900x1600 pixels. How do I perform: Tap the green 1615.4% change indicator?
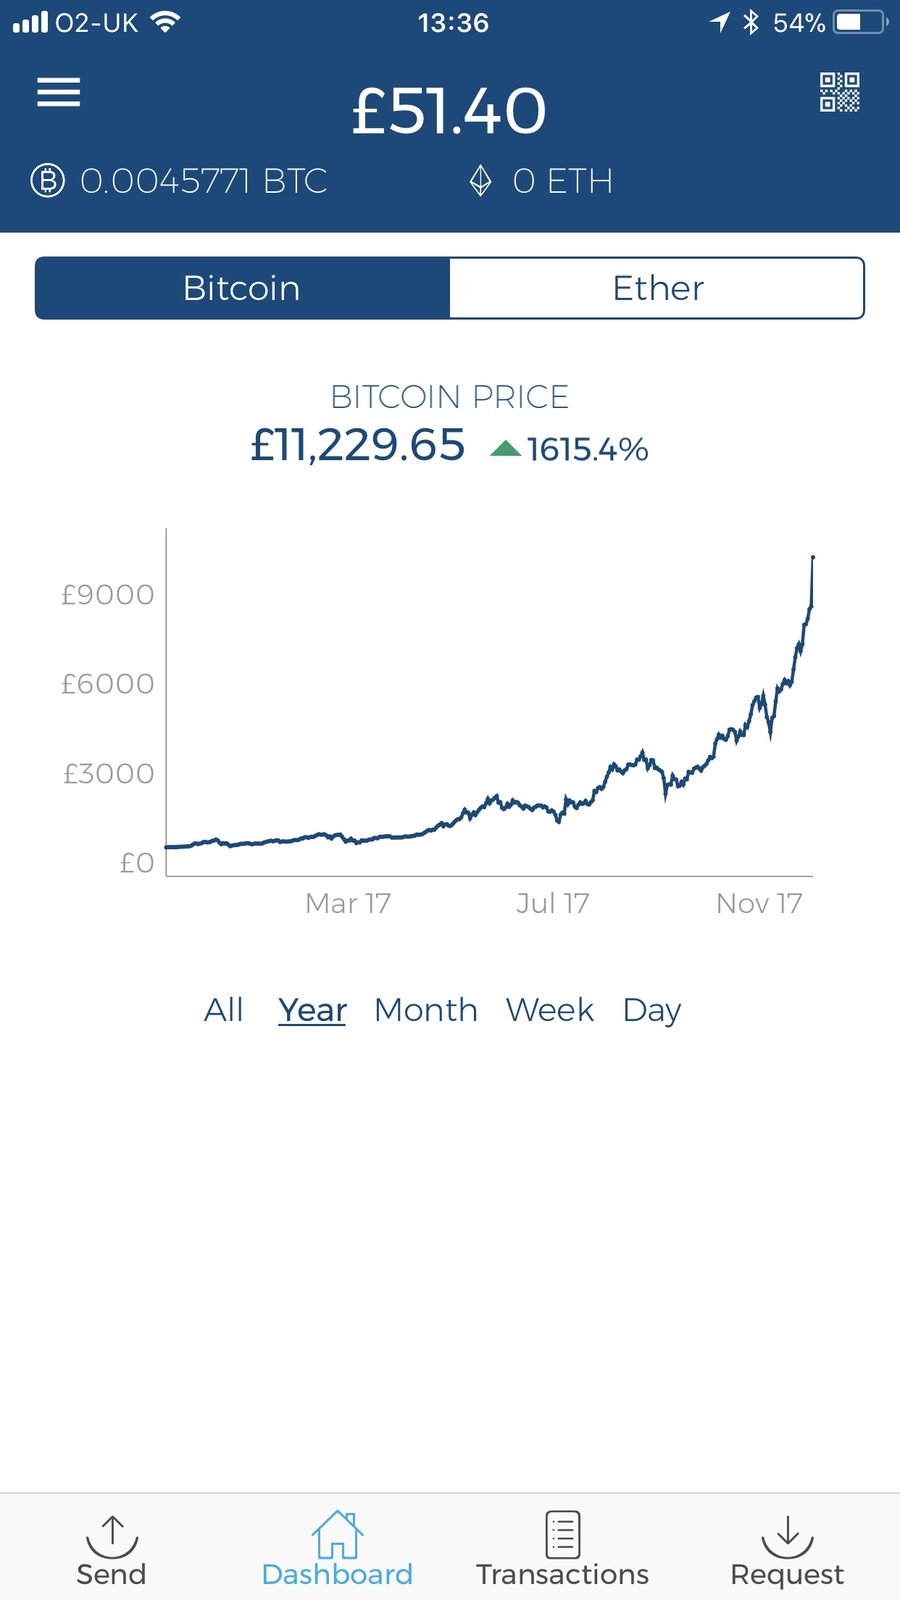click(x=570, y=449)
